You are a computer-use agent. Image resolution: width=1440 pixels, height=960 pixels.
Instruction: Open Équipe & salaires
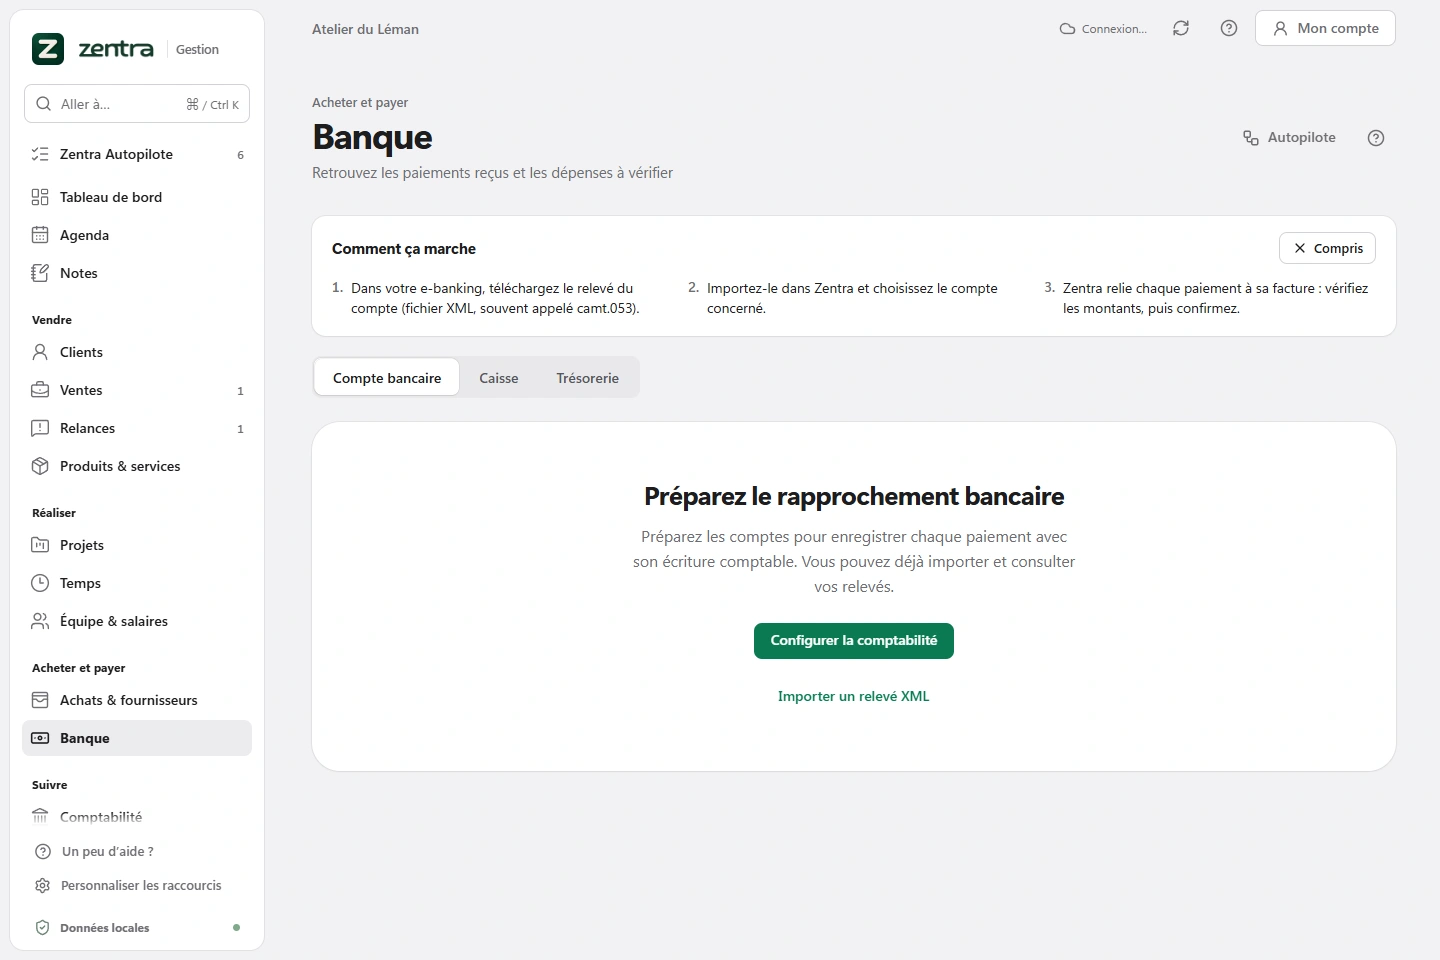(137, 621)
